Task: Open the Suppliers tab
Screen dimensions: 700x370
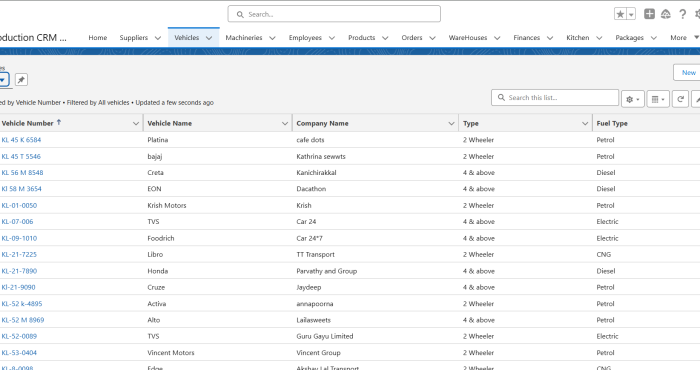Action: click(133, 38)
